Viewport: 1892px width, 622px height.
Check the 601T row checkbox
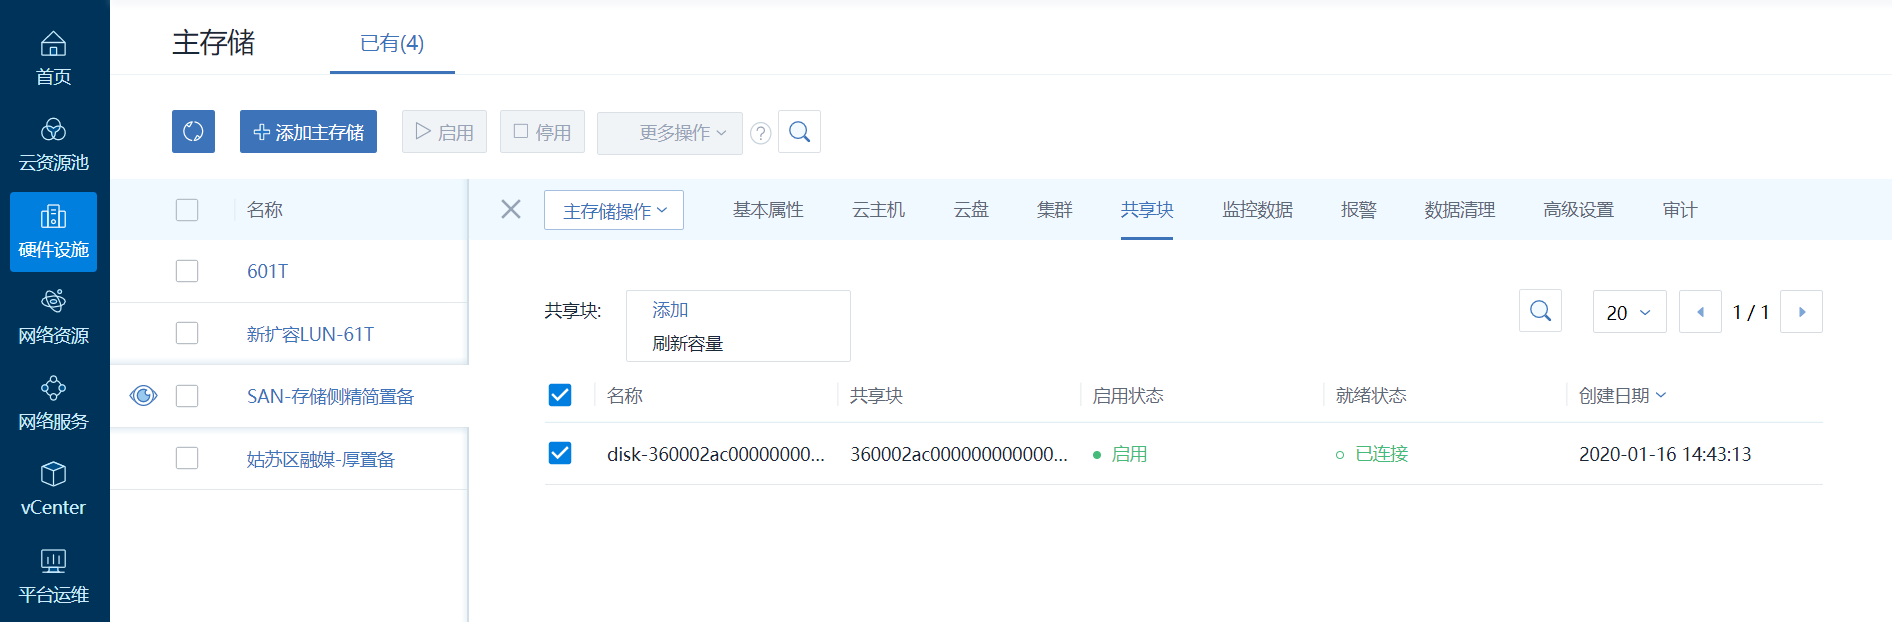point(187,271)
